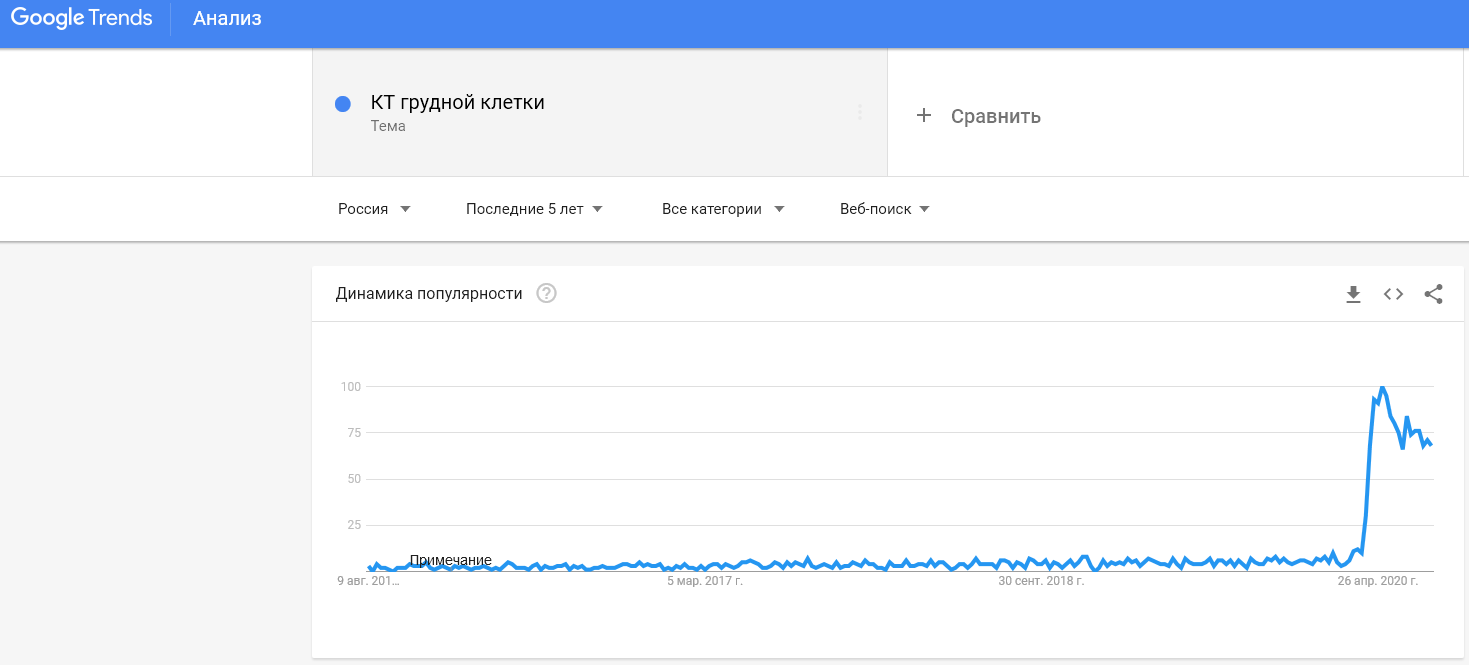Share the popularity chart
The width and height of the screenshot is (1469, 665).
click(x=1433, y=294)
